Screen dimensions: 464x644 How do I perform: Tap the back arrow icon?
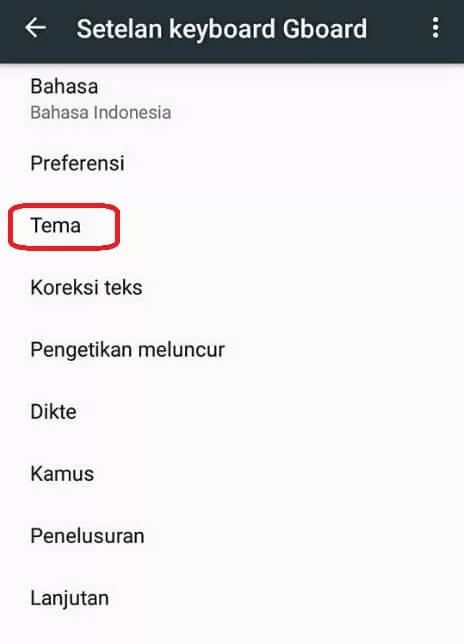[x=35, y=28]
